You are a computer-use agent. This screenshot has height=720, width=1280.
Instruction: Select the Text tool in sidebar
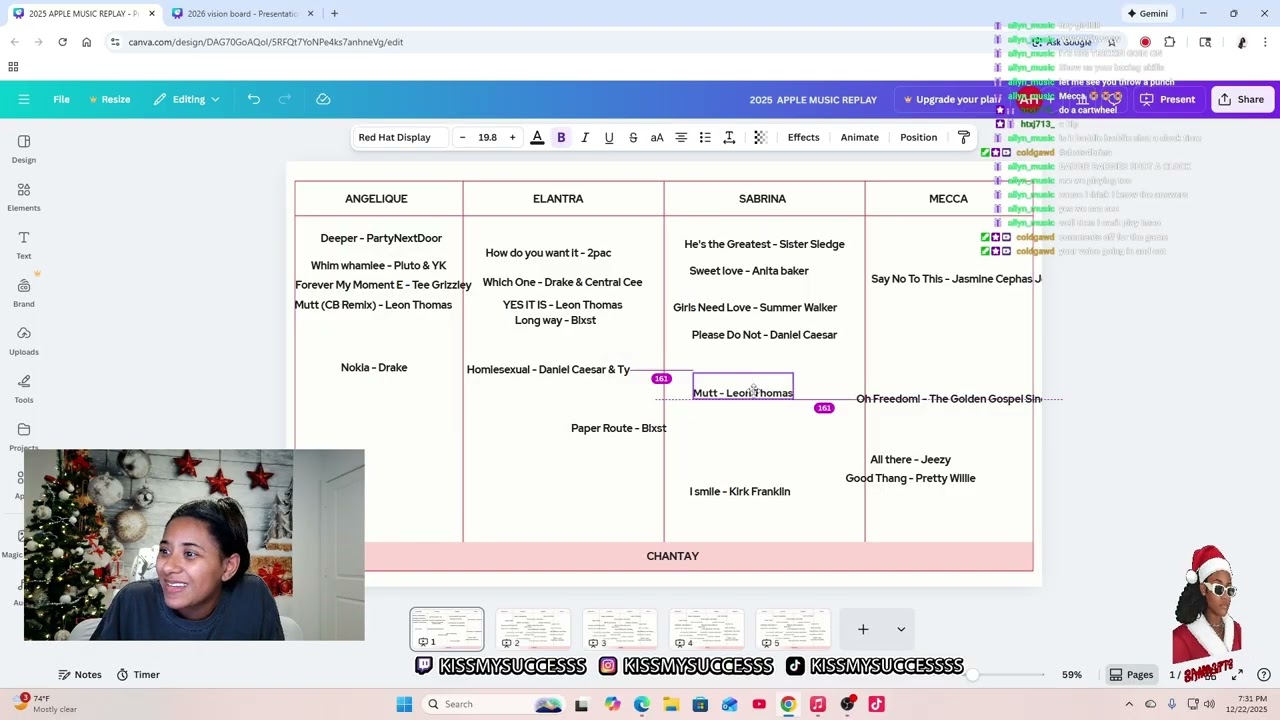pyautogui.click(x=24, y=244)
